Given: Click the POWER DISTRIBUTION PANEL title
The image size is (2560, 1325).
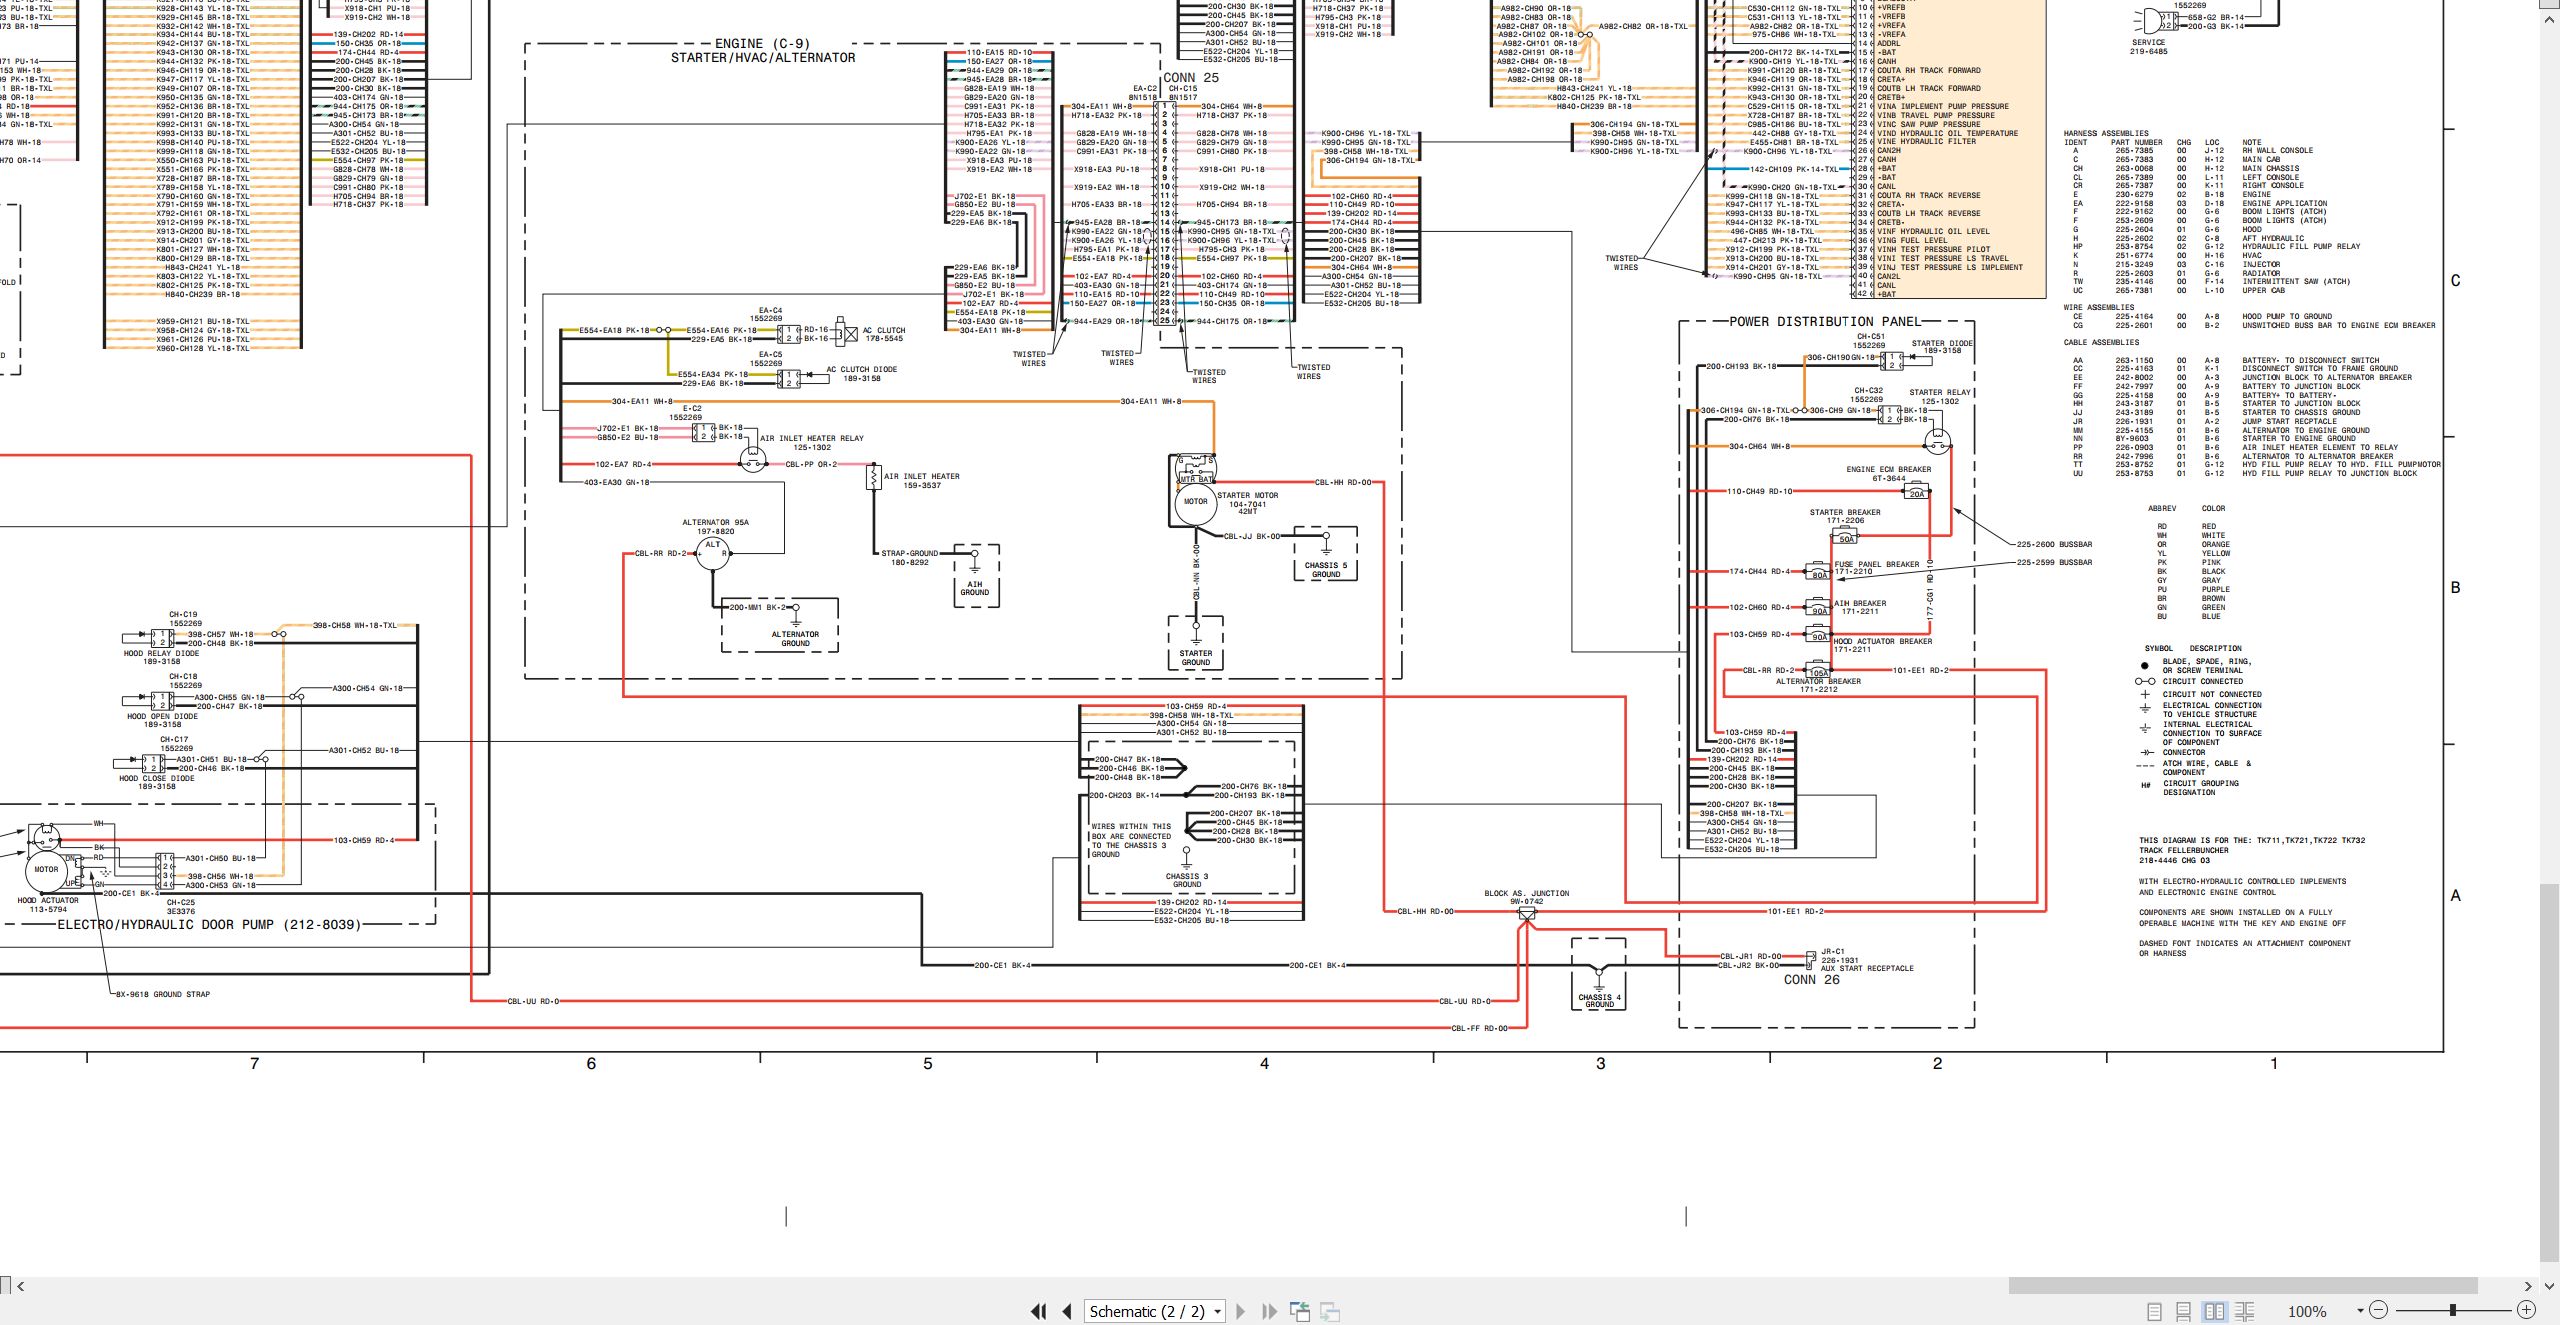Looking at the screenshot, I should pos(1825,322).
